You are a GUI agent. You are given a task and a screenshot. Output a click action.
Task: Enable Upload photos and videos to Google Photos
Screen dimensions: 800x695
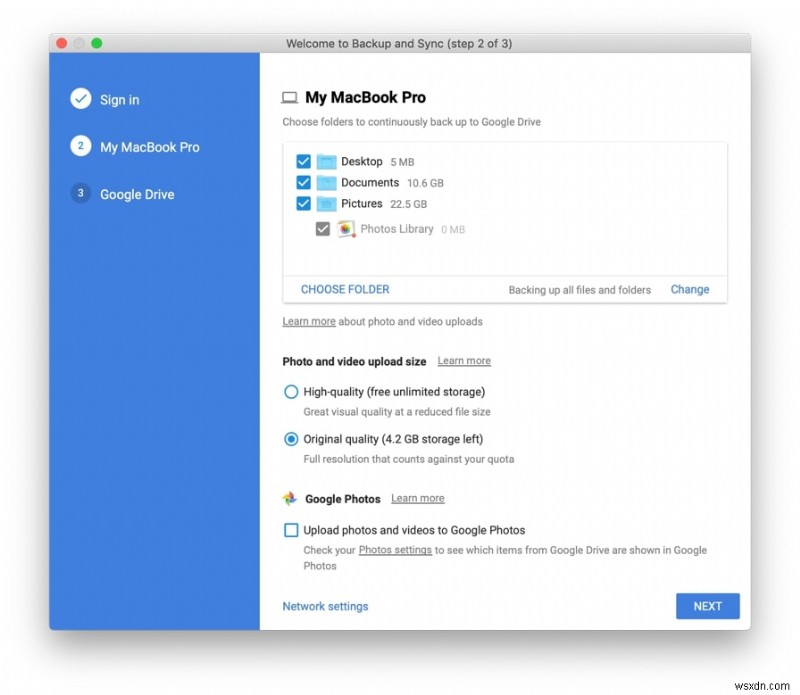(291, 530)
